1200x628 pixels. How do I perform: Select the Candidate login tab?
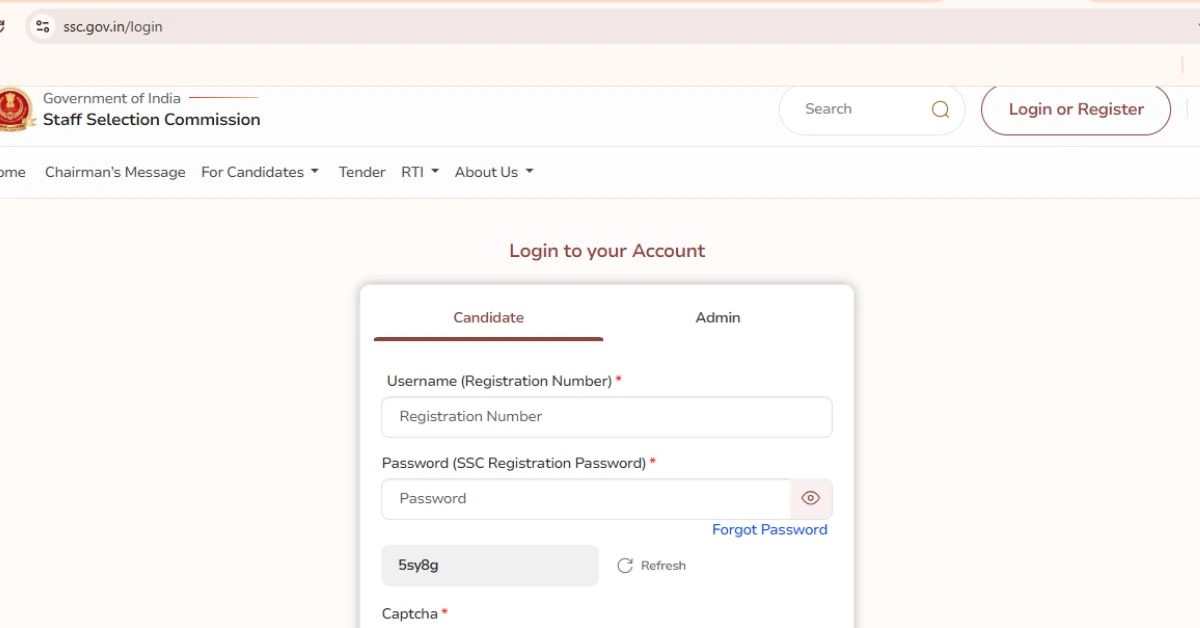pyautogui.click(x=488, y=318)
